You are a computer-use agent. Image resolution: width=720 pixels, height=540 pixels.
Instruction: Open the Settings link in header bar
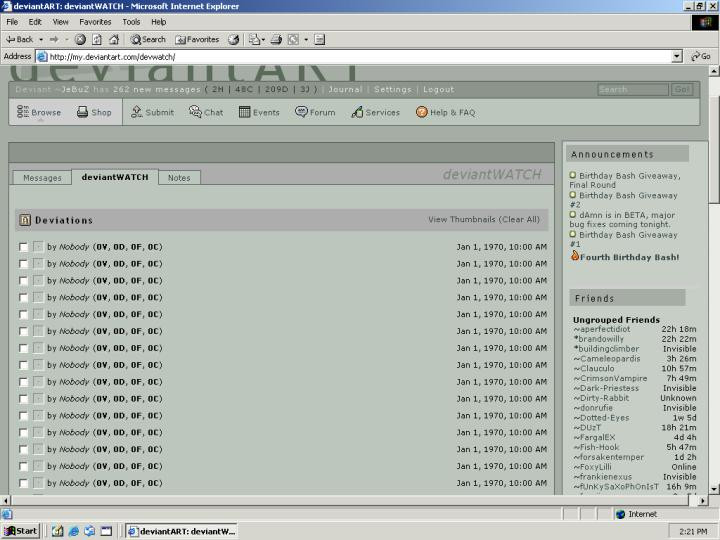click(x=393, y=90)
